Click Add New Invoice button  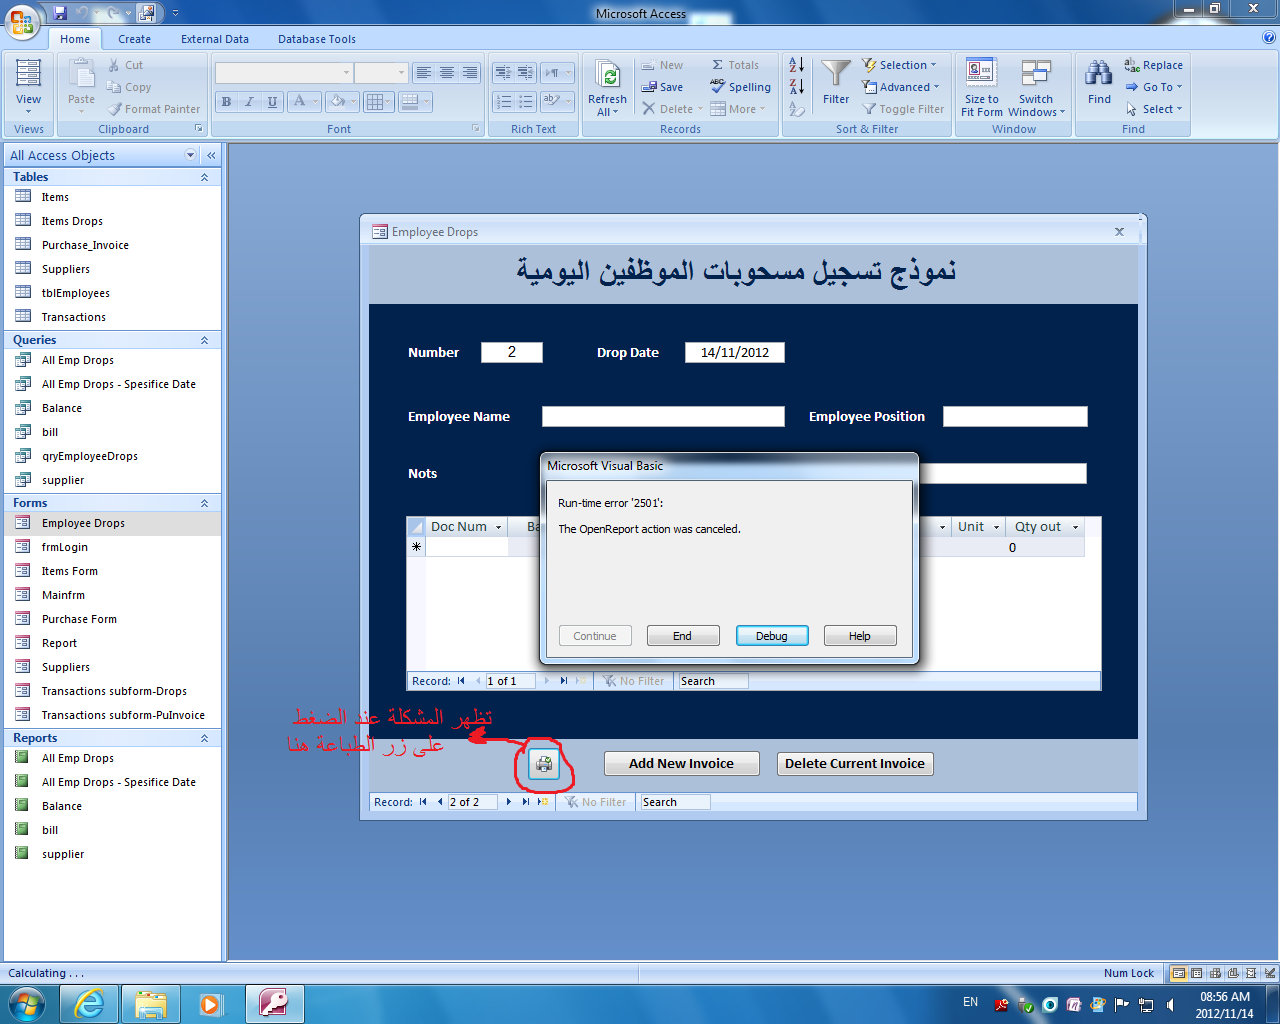point(681,763)
